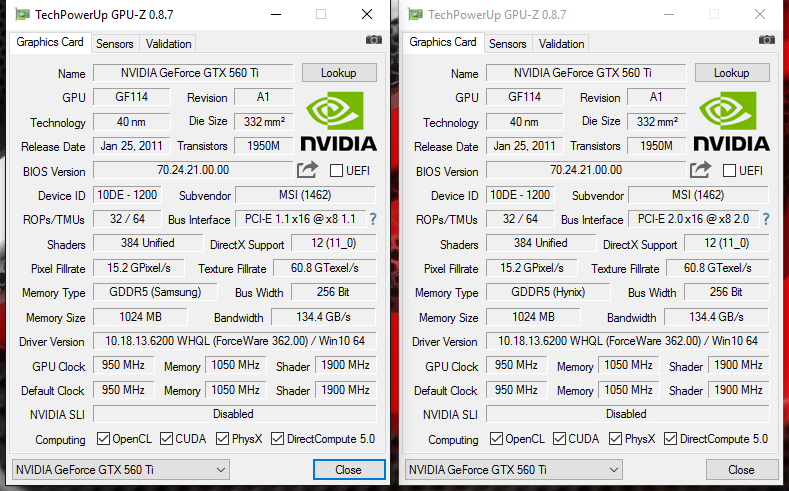The height and width of the screenshot is (491, 789).
Task: Click GDDR5 (Hynix) memory type field
Action: click(548, 292)
